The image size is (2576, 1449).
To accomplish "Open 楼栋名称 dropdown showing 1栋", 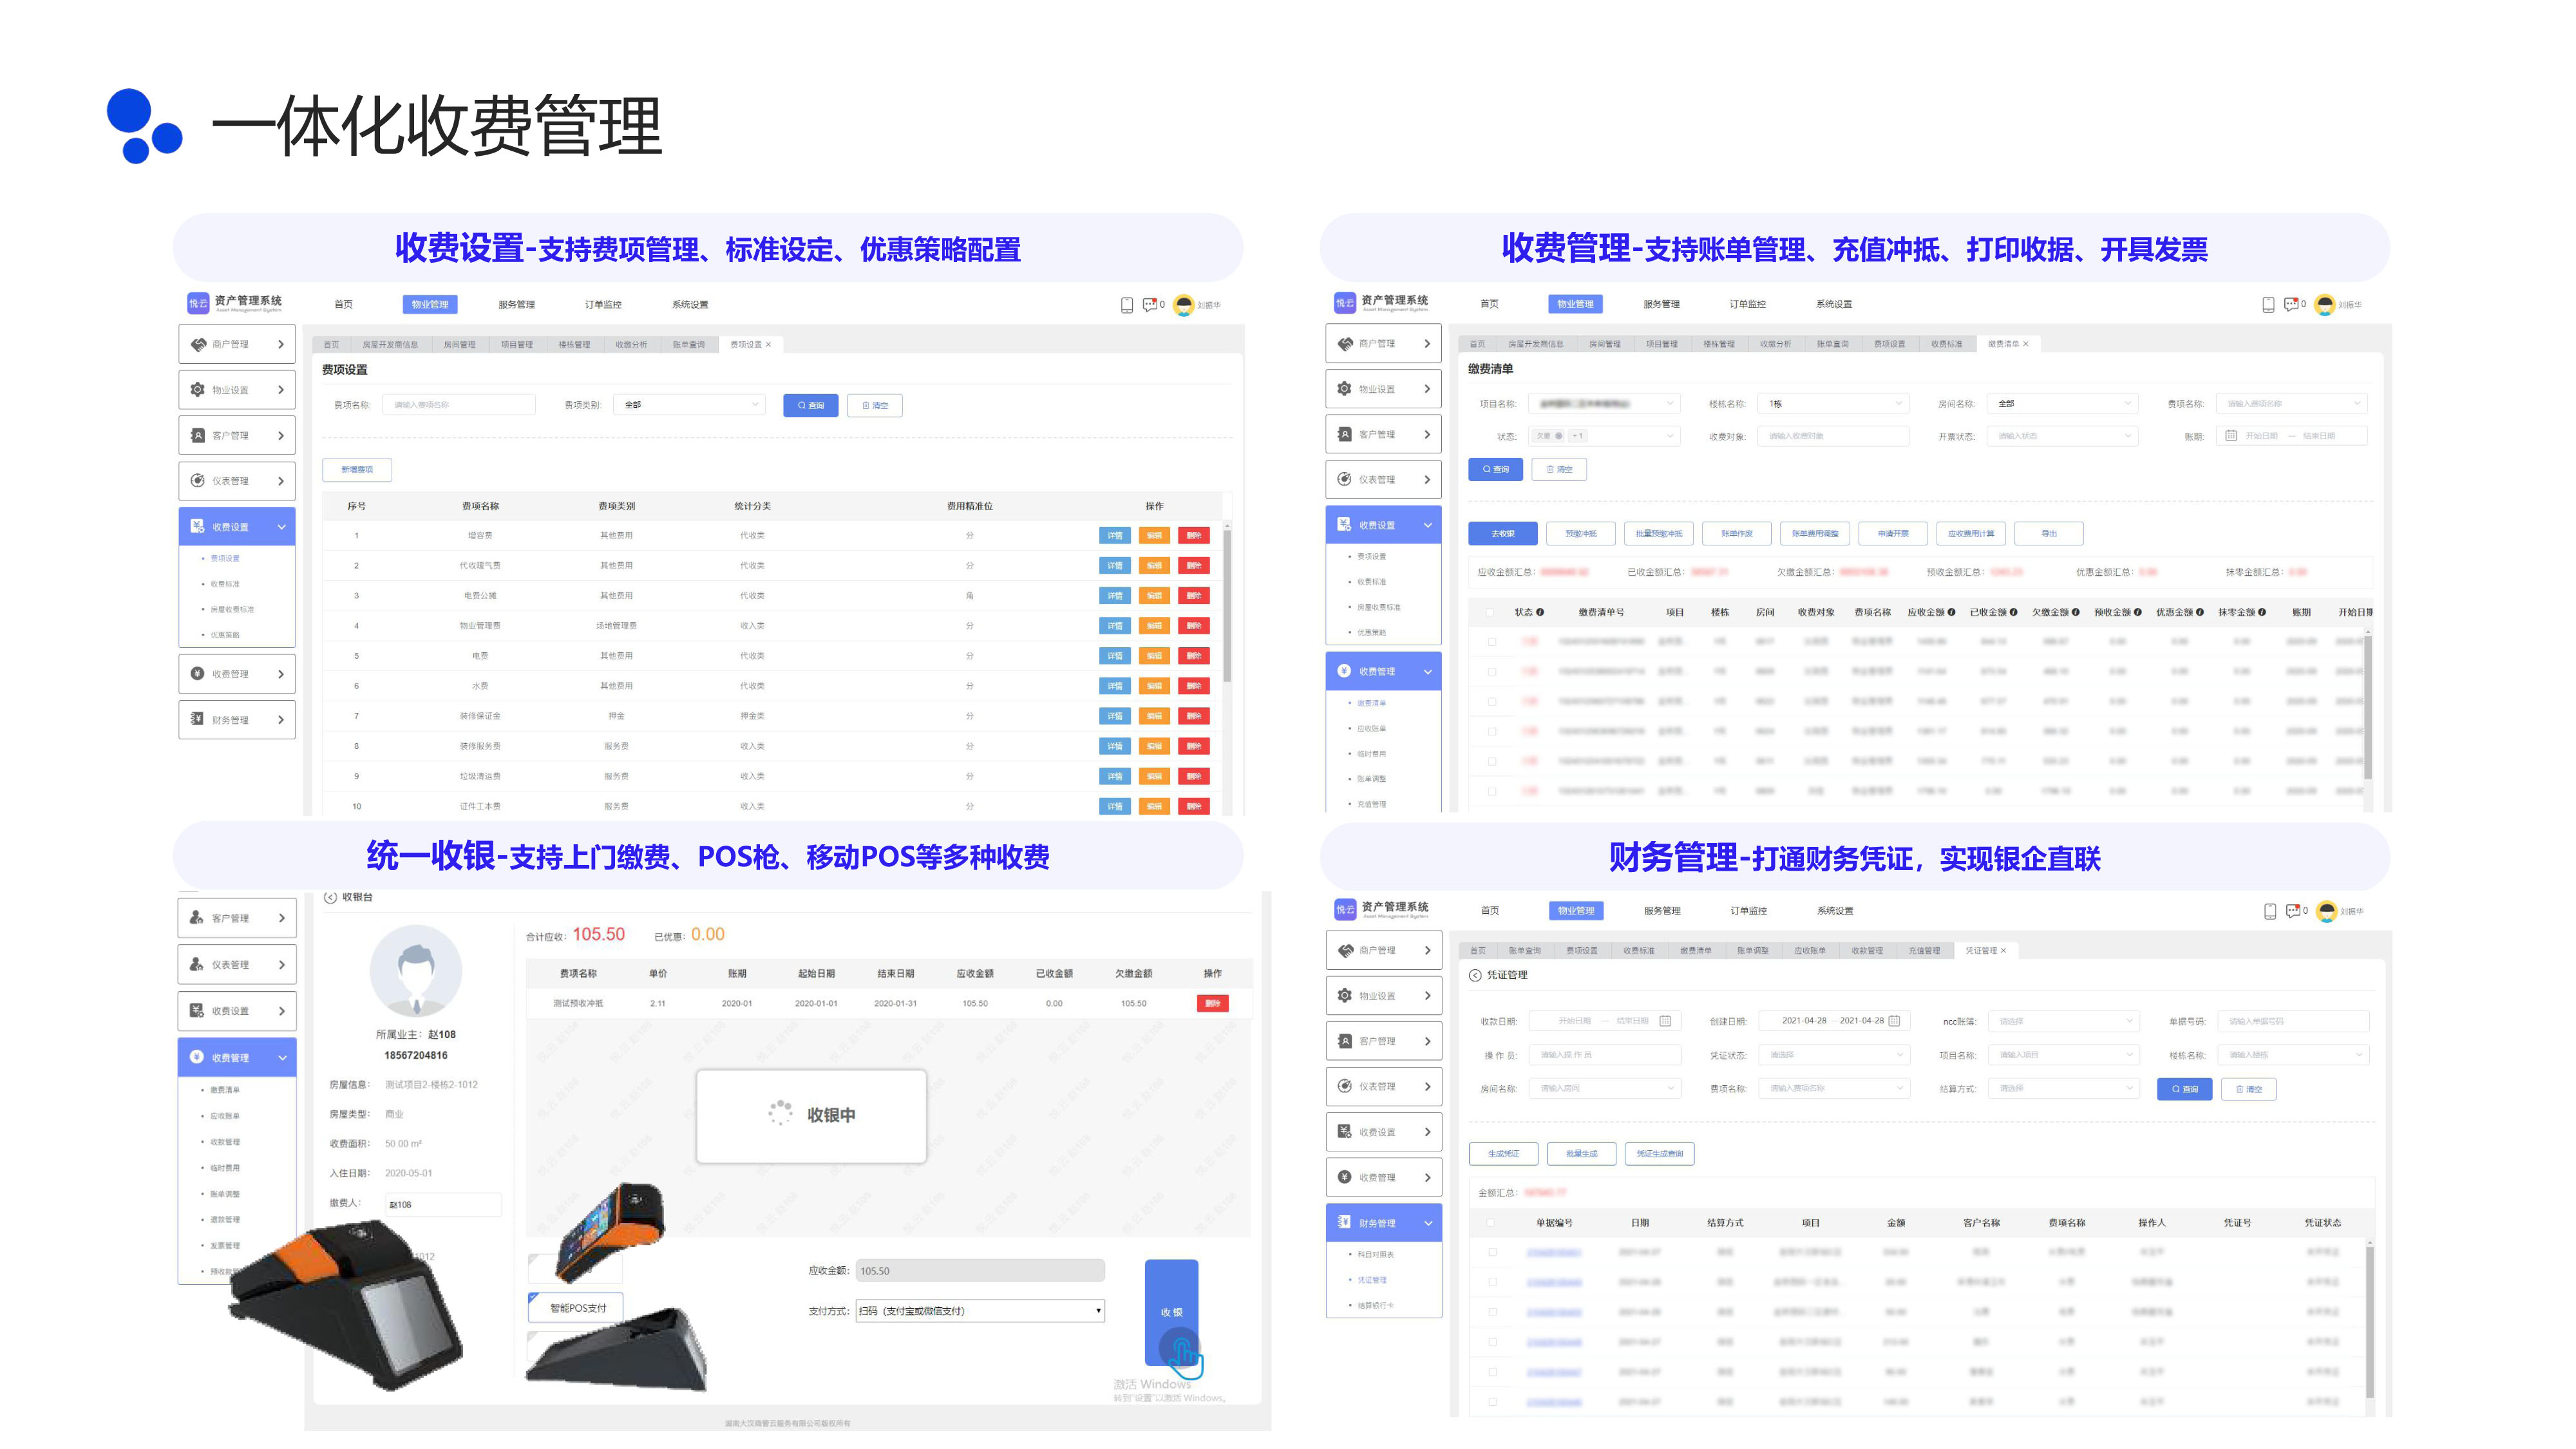I will coord(1835,404).
